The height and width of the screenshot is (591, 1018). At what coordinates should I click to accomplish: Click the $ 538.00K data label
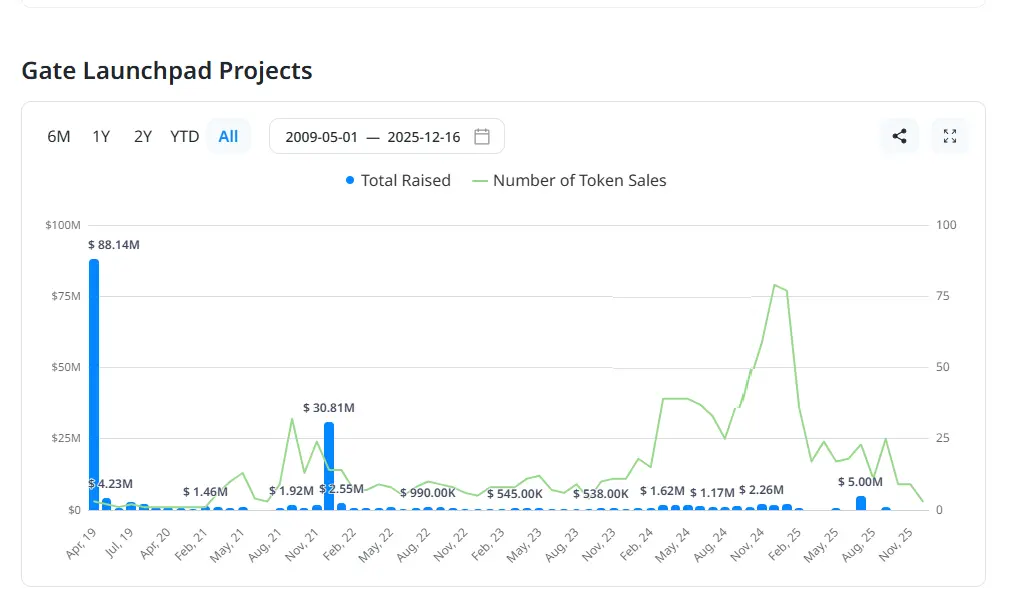601,494
